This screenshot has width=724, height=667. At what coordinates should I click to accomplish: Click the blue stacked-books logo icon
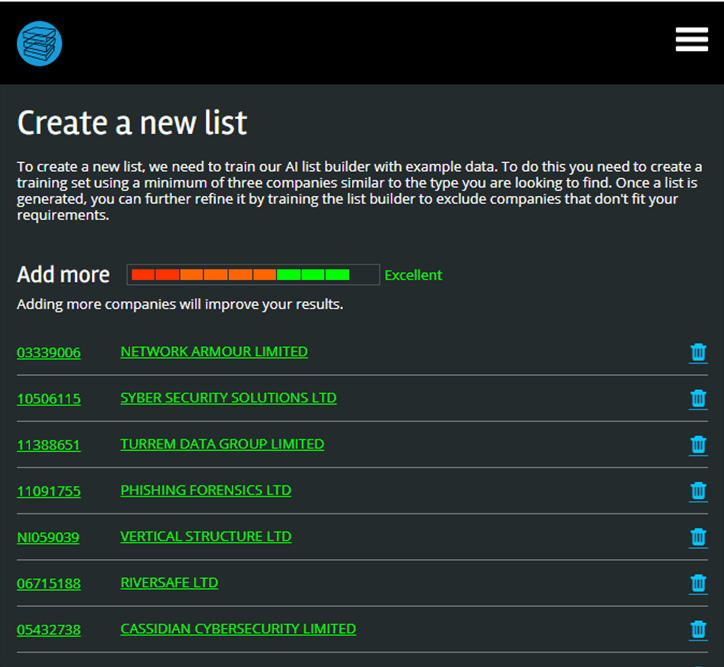click(39, 43)
